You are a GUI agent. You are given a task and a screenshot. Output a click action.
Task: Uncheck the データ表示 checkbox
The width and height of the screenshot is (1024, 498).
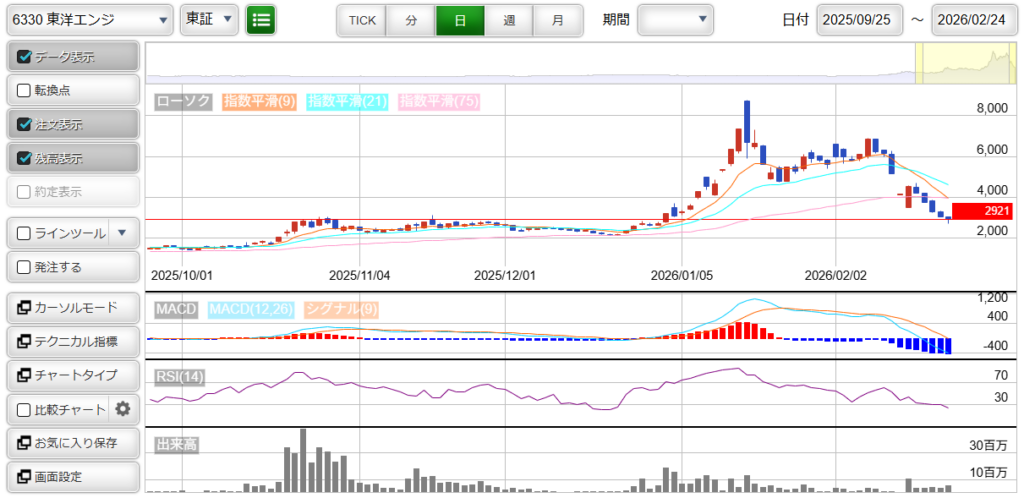coord(25,57)
